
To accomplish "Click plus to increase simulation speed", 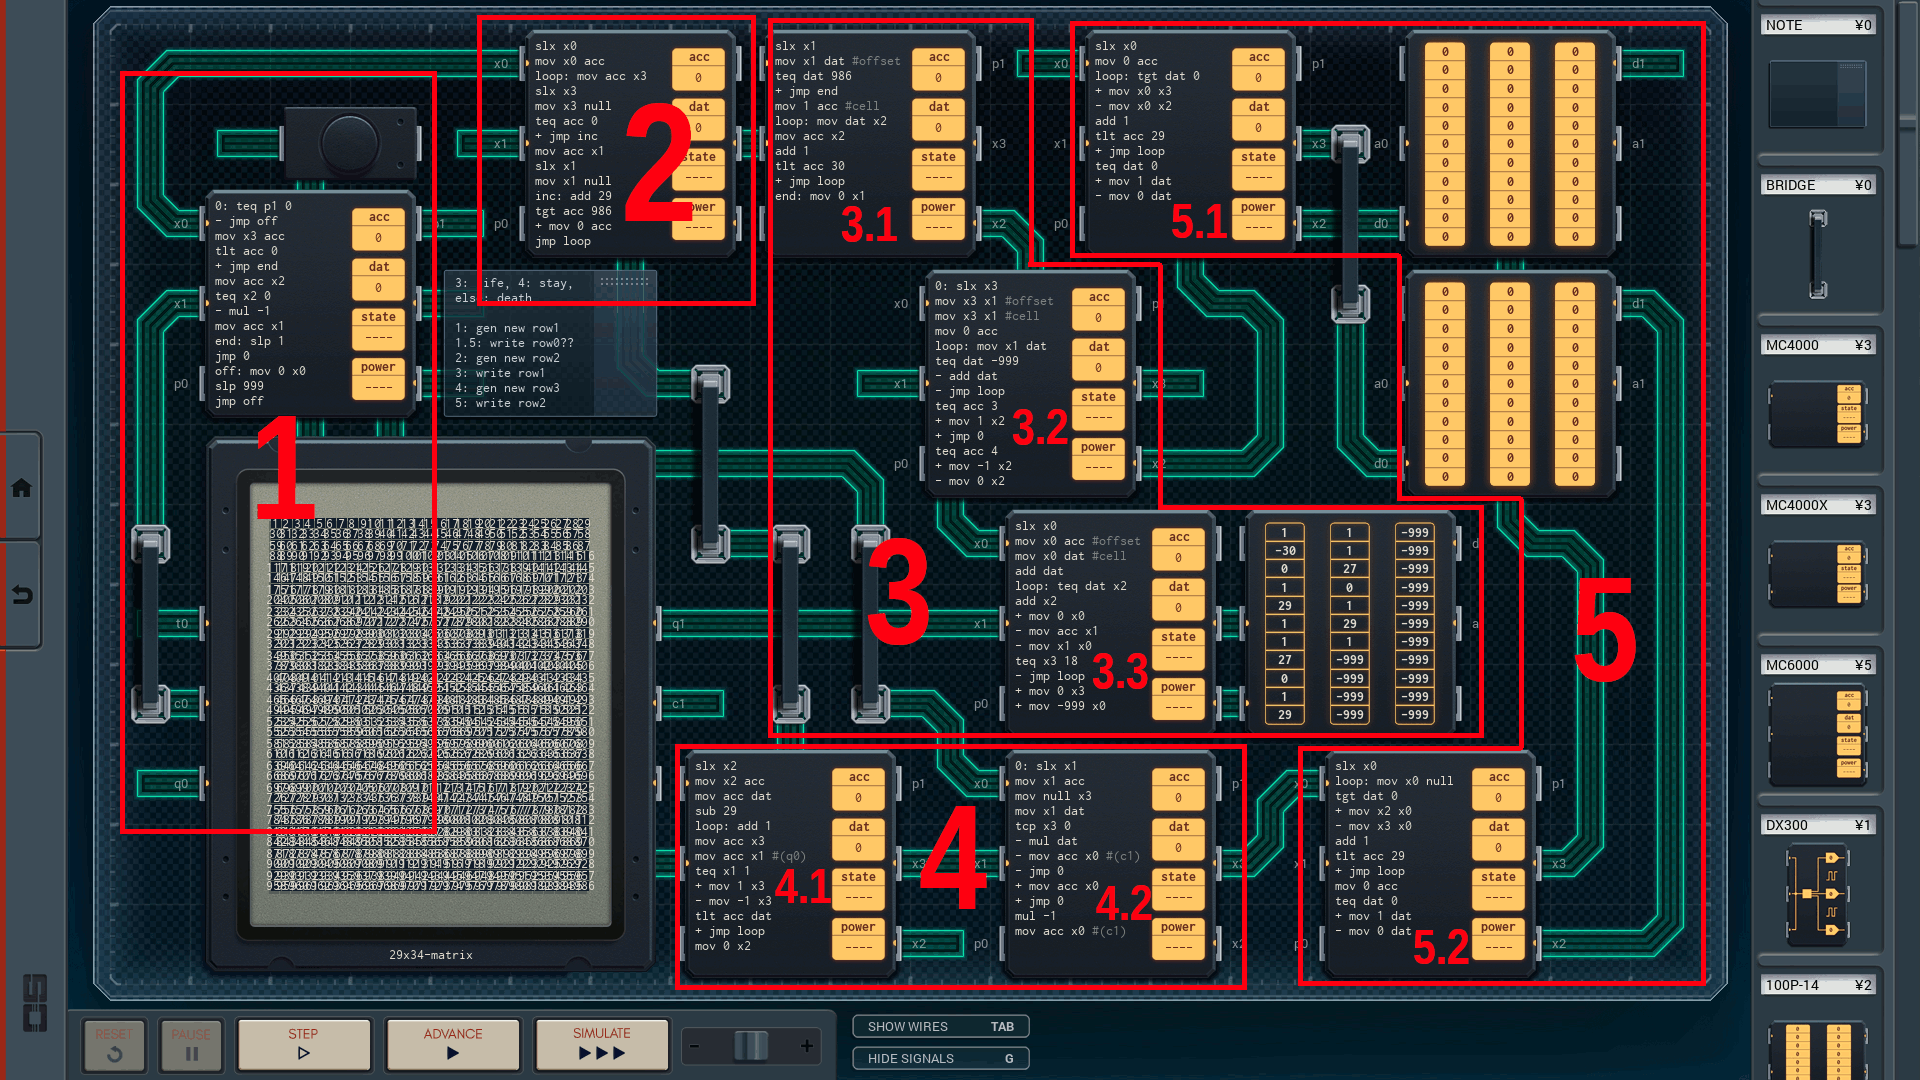I will click(807, 1047).
